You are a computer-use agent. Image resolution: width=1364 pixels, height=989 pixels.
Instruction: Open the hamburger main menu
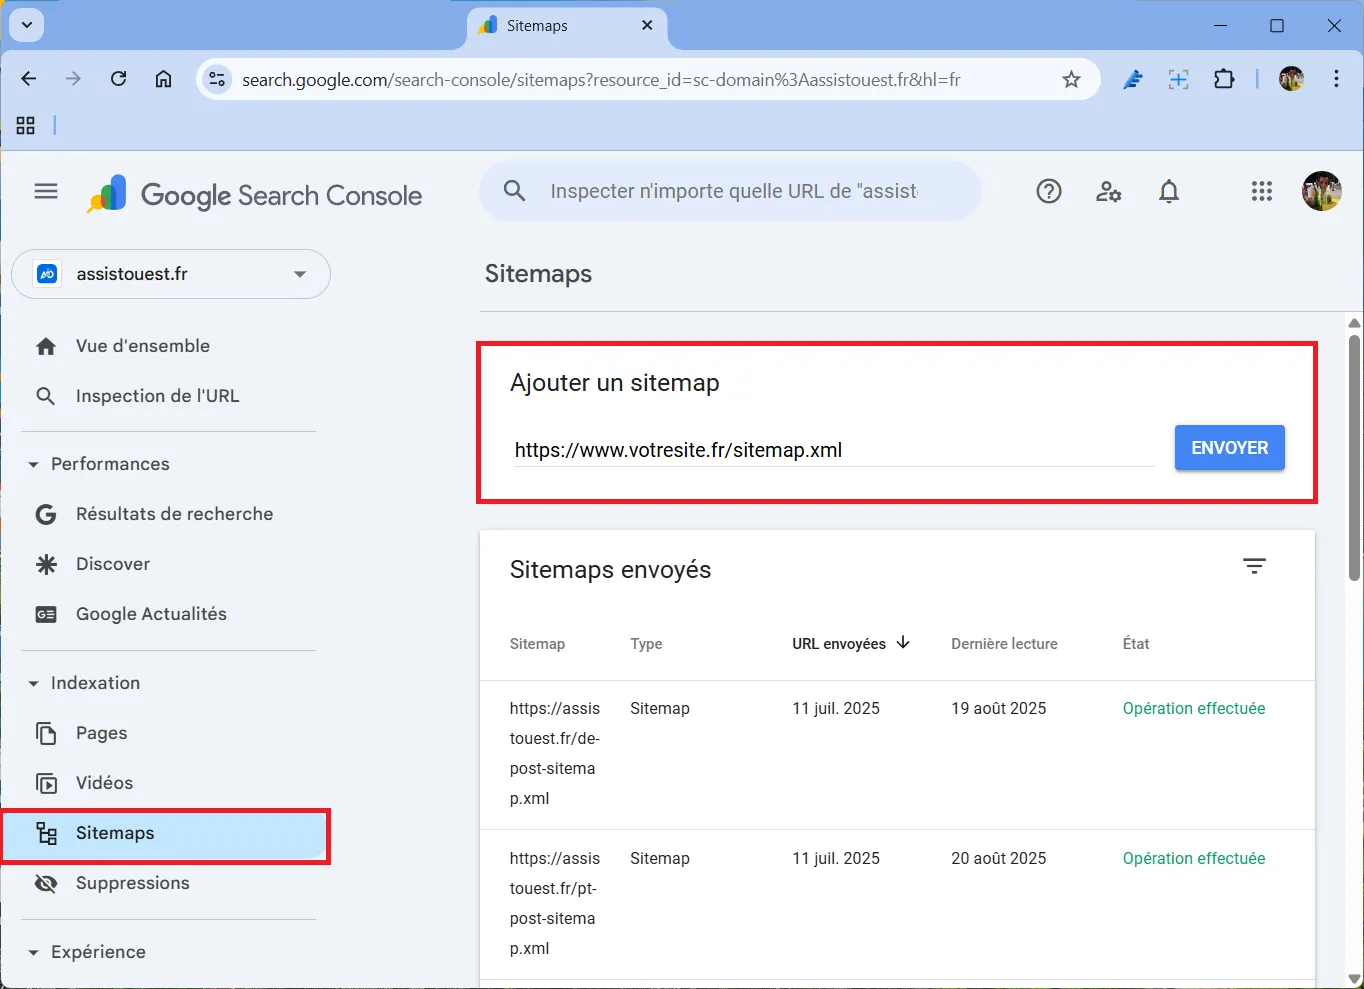coord(46,191)
